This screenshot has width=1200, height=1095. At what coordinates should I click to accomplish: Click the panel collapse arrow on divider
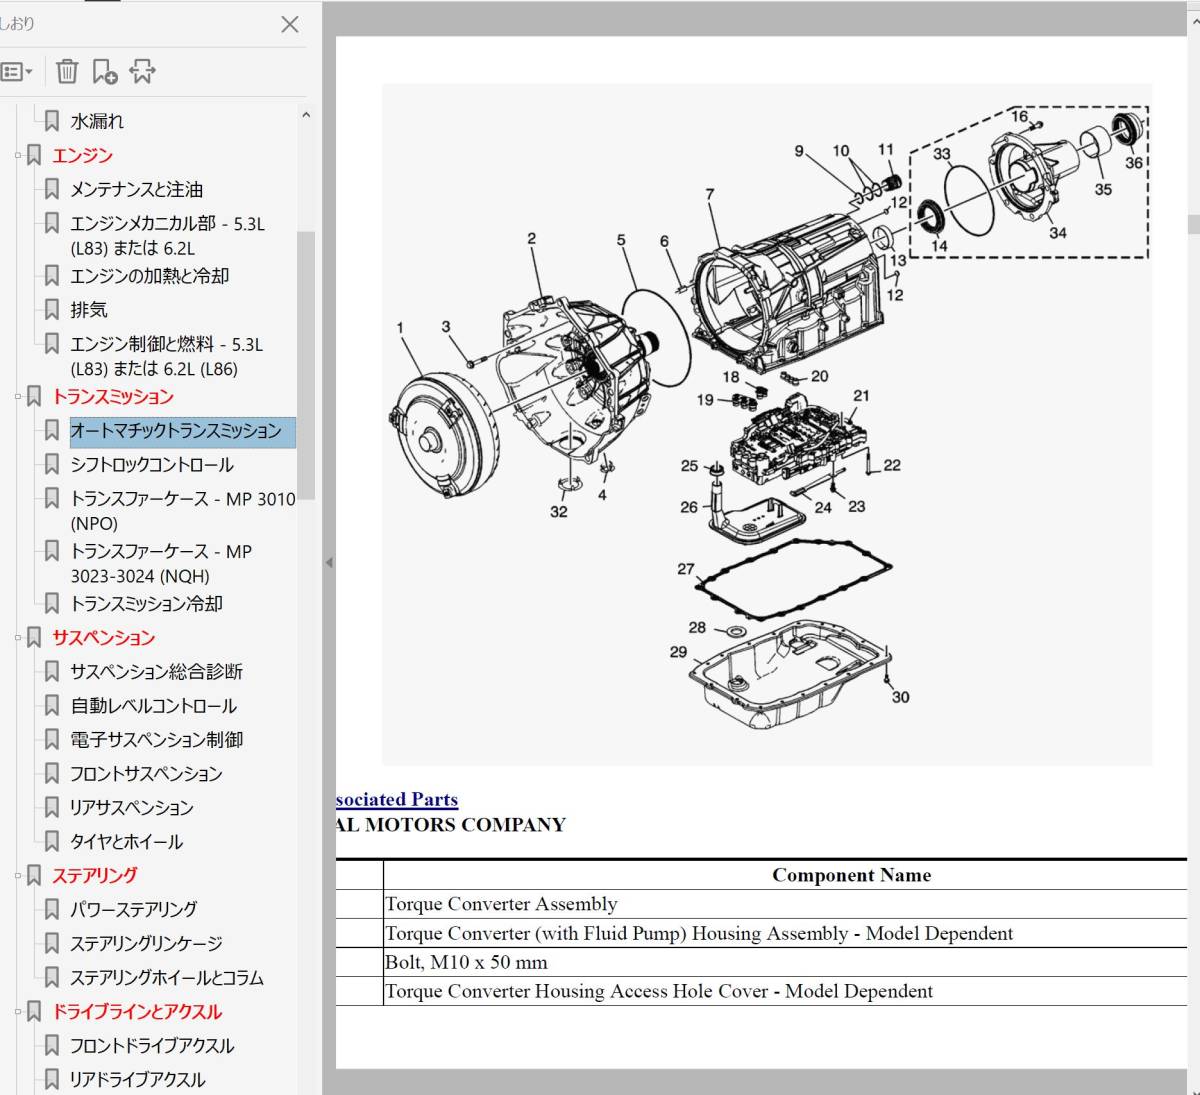(328, 563)
